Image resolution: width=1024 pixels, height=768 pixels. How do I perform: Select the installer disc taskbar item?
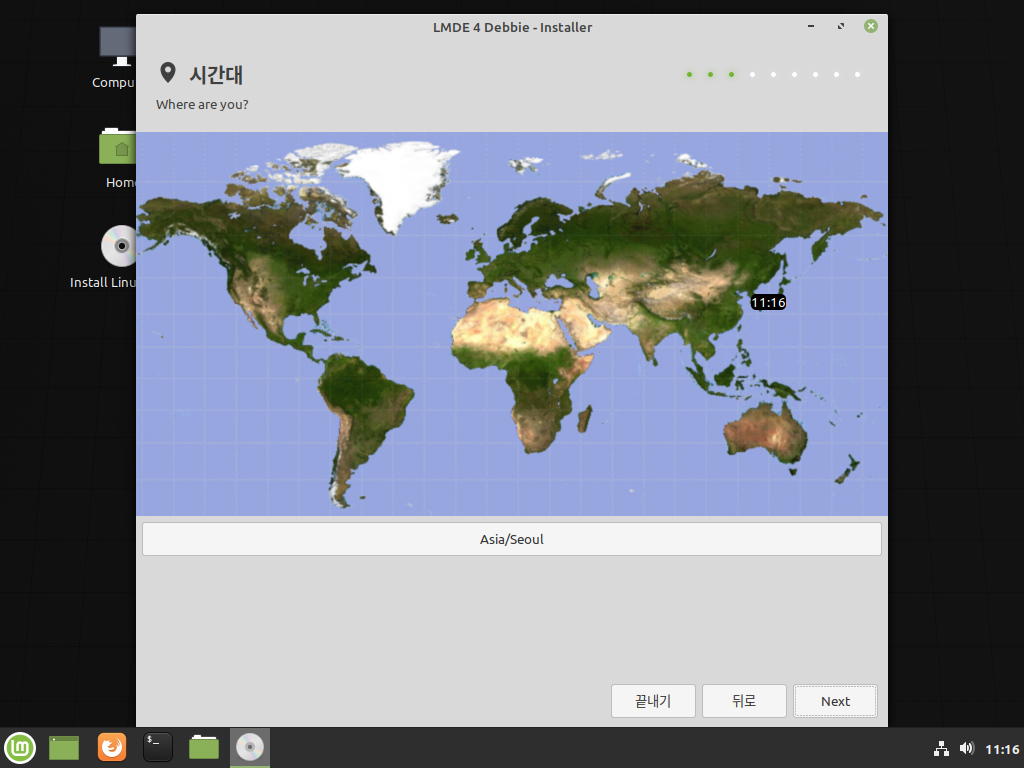coord(249,747)
